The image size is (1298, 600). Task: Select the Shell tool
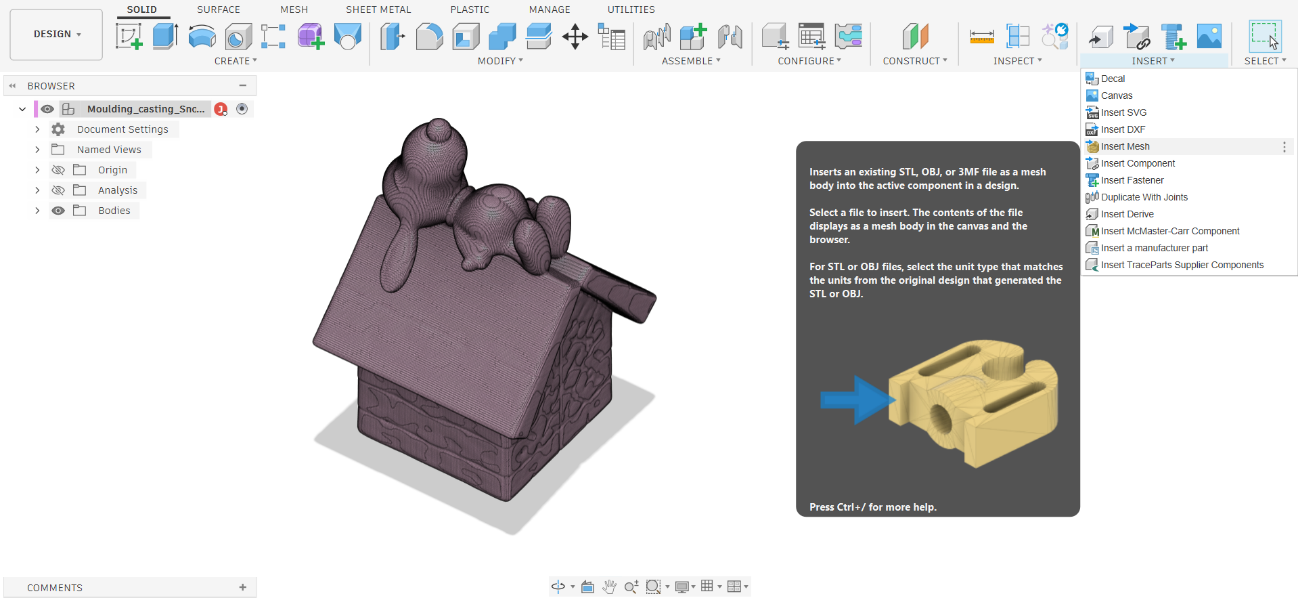coord(466,38)
